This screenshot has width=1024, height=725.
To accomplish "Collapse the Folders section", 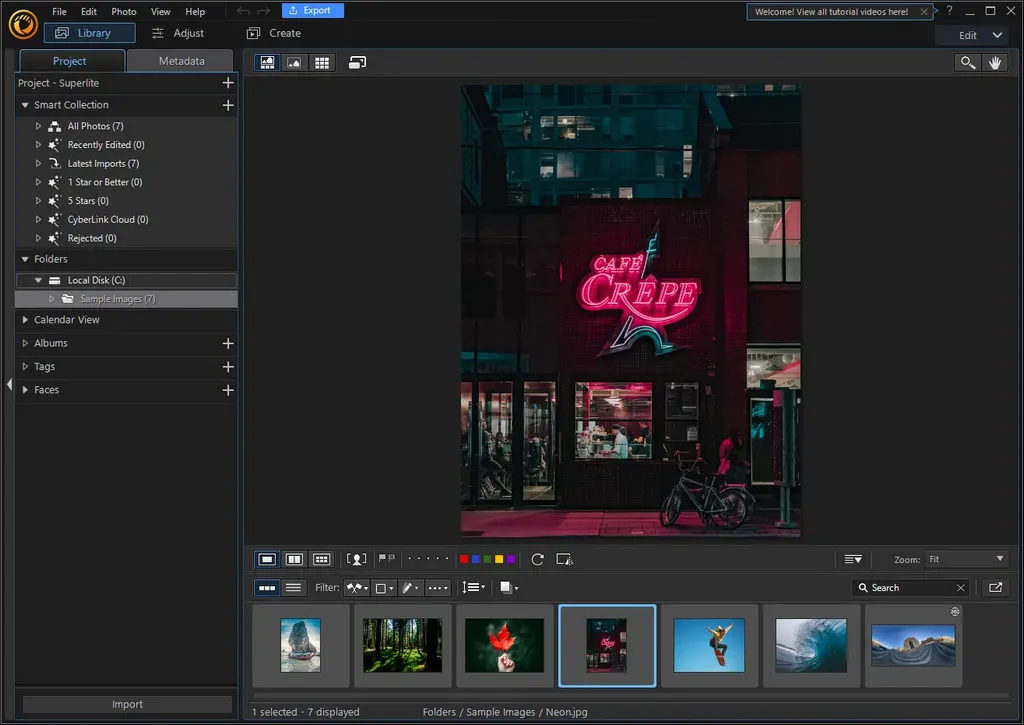I will [x=25, y=259].
